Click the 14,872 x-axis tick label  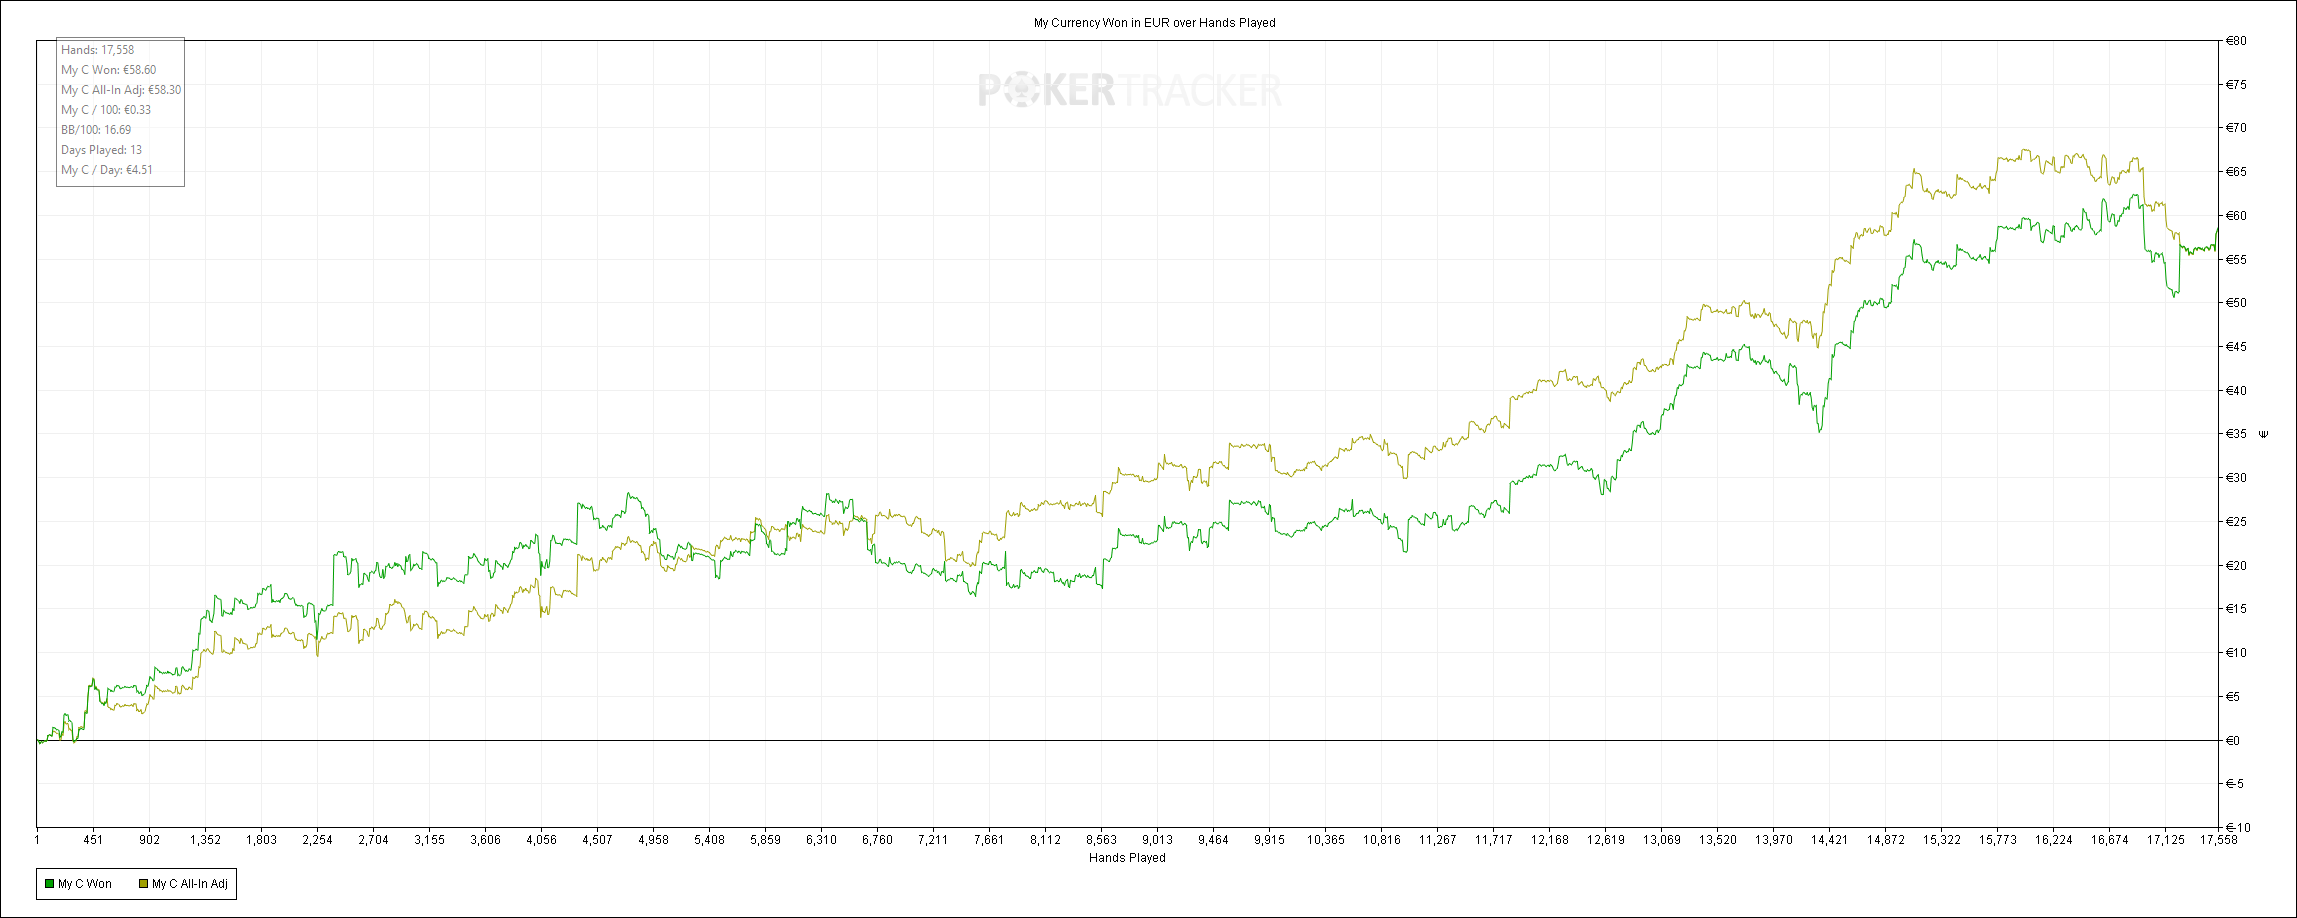tap(1885, 840)
